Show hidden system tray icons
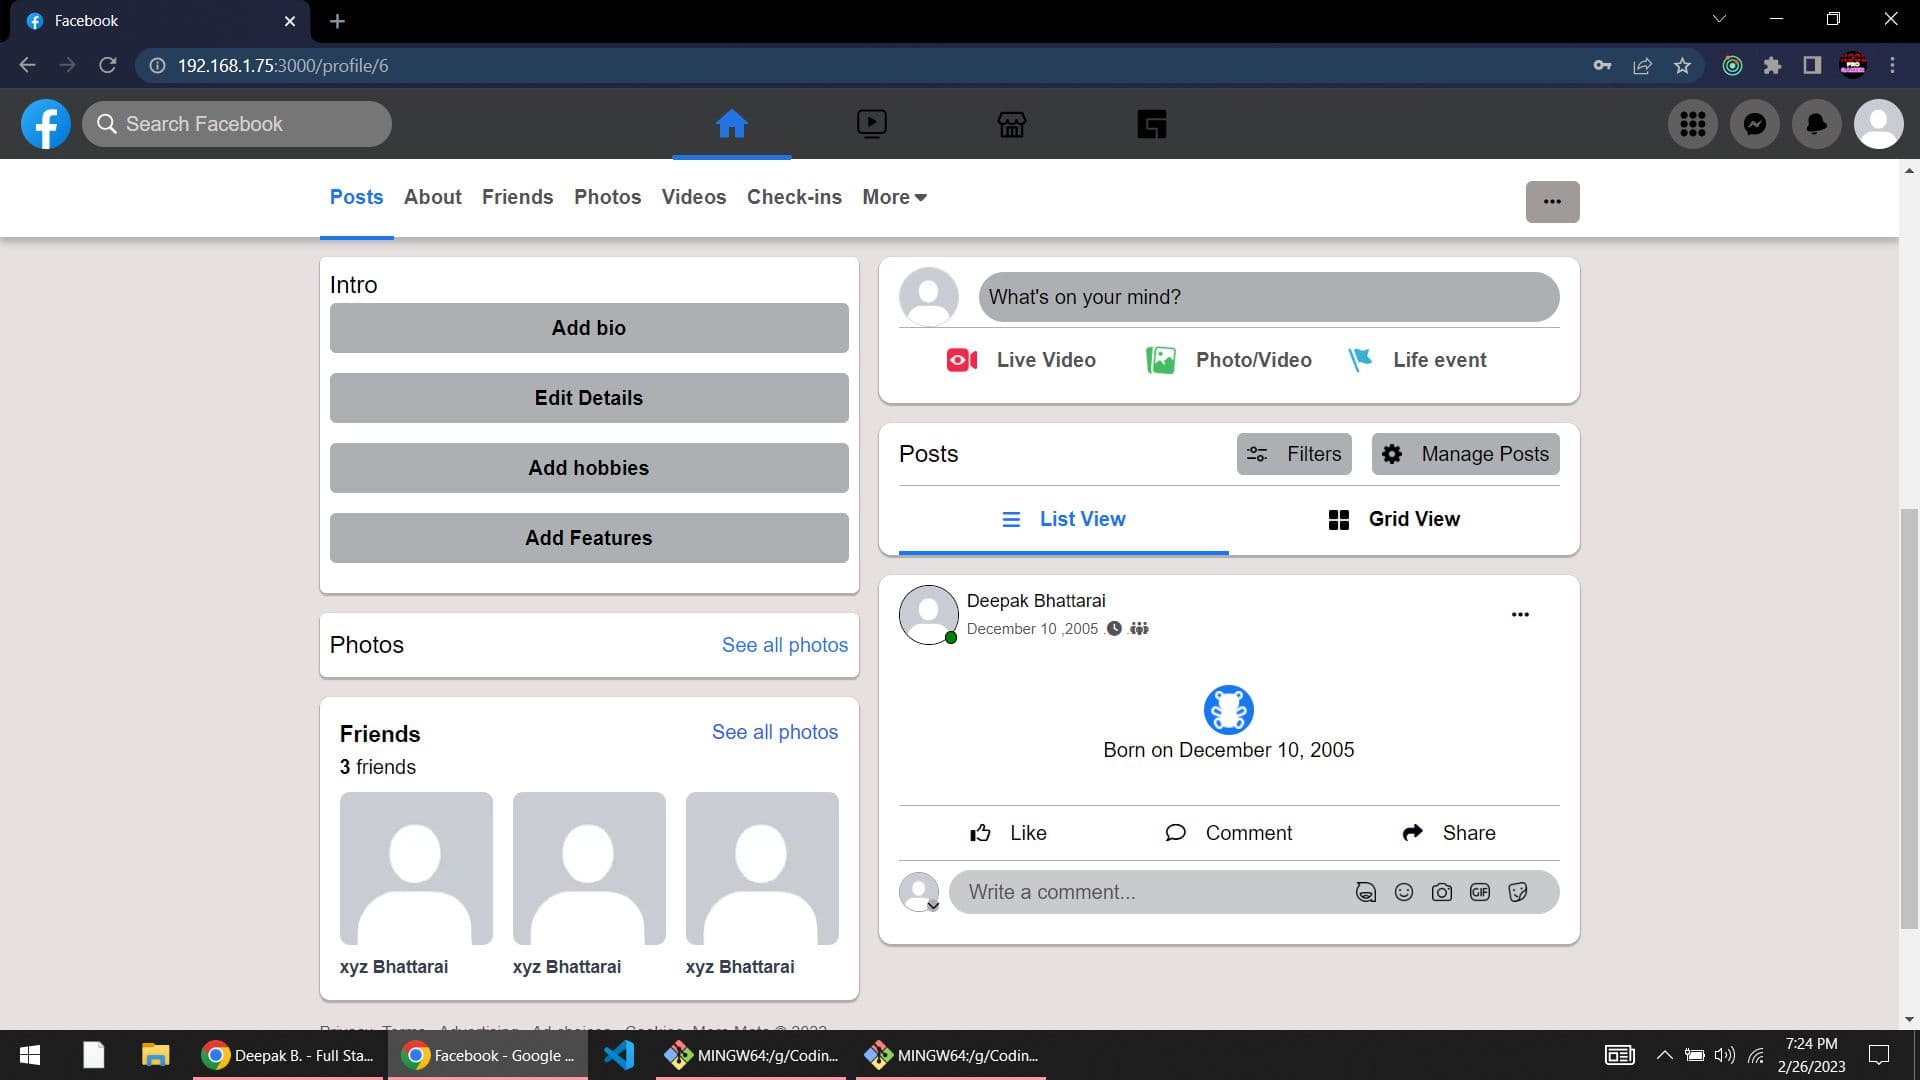 click(1664, 1055)
